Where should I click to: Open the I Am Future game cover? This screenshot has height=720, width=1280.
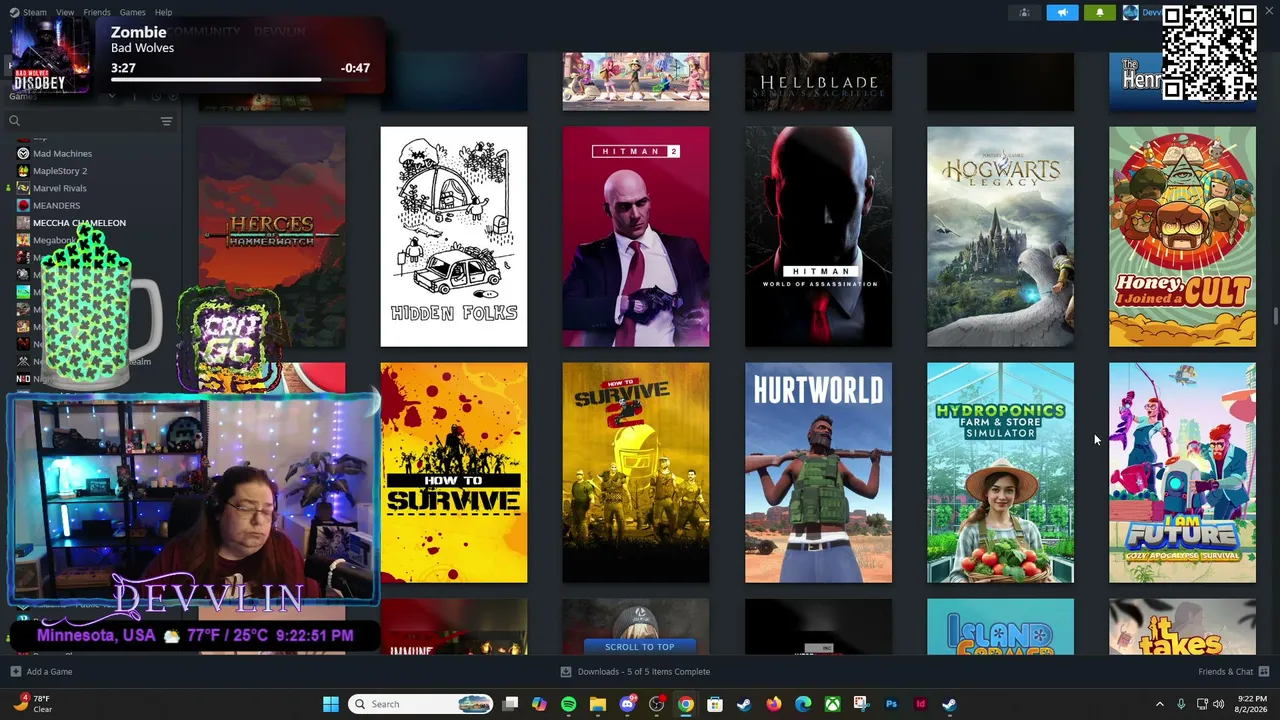1182,472
